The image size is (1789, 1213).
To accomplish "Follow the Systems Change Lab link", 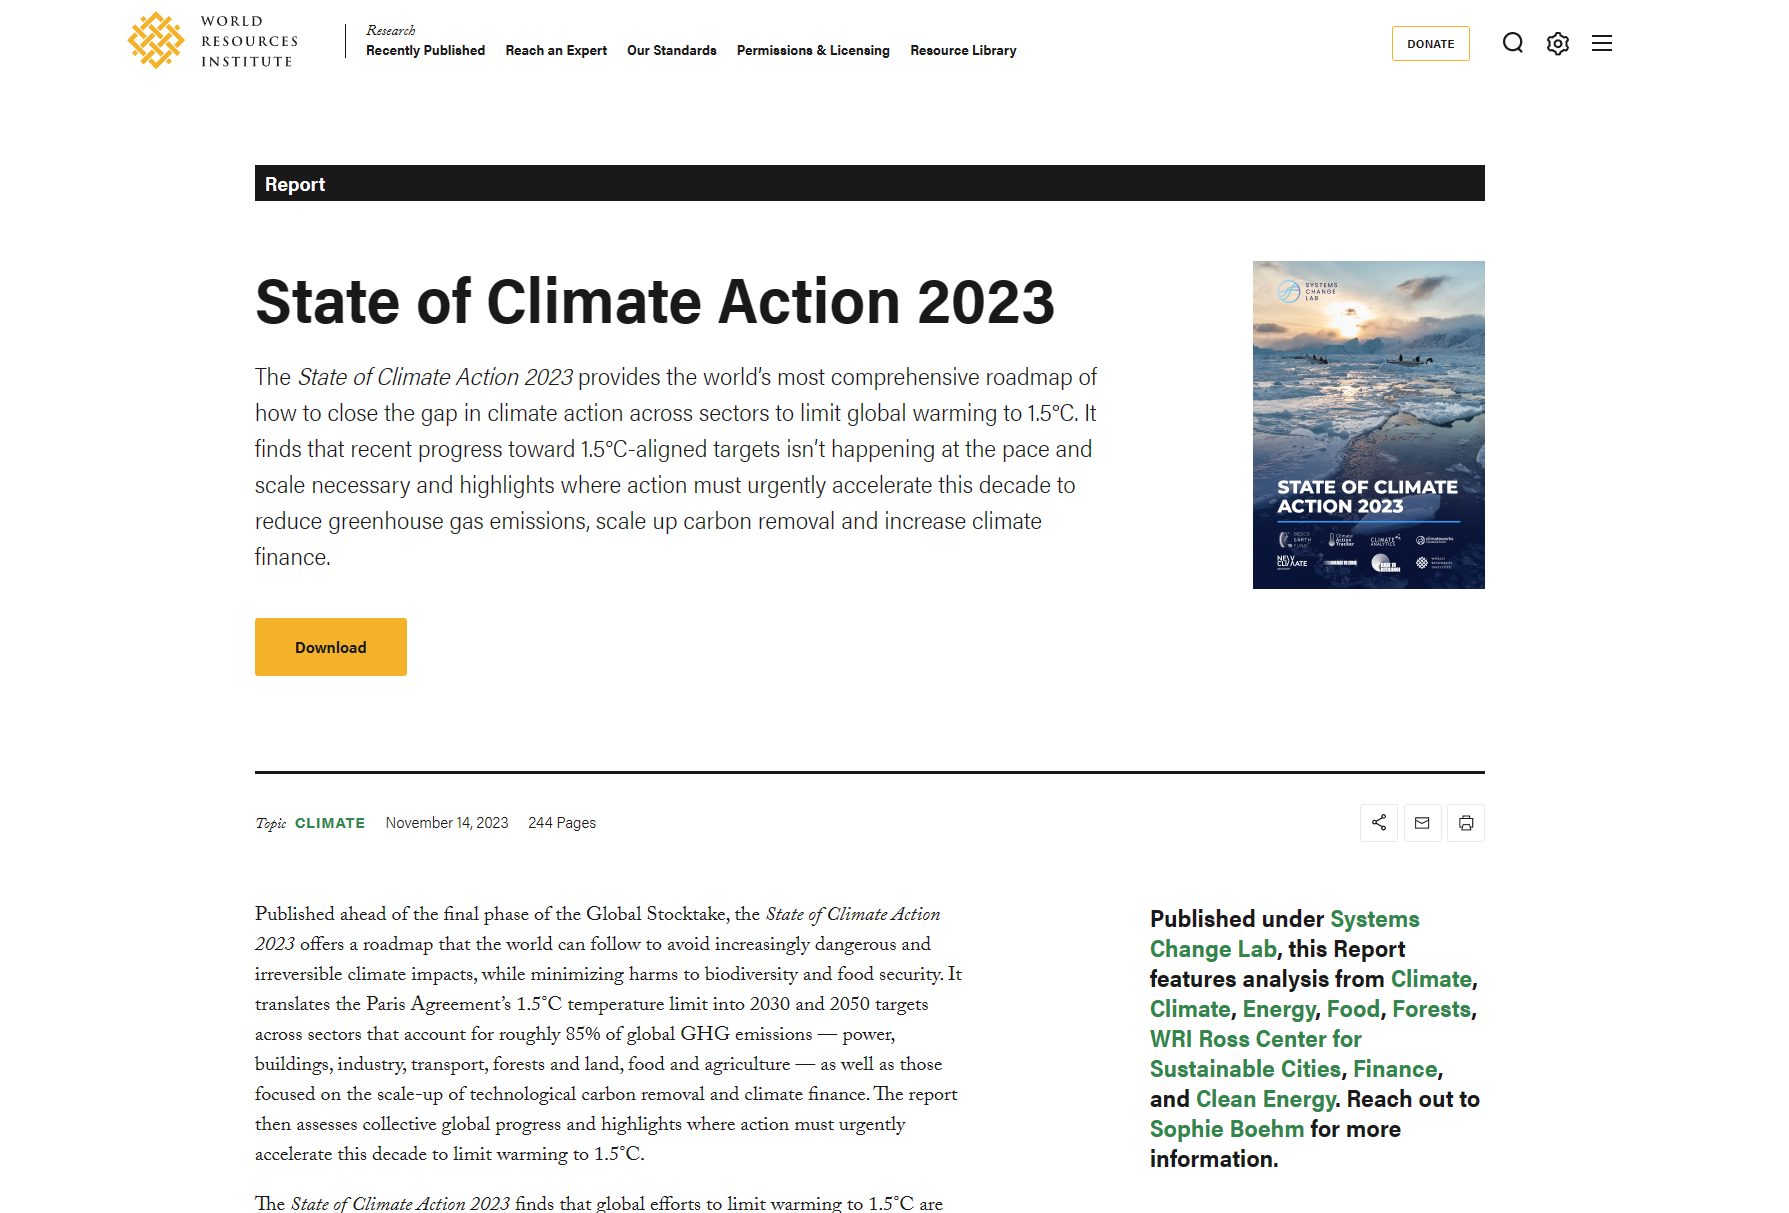I will point(1285,934).
